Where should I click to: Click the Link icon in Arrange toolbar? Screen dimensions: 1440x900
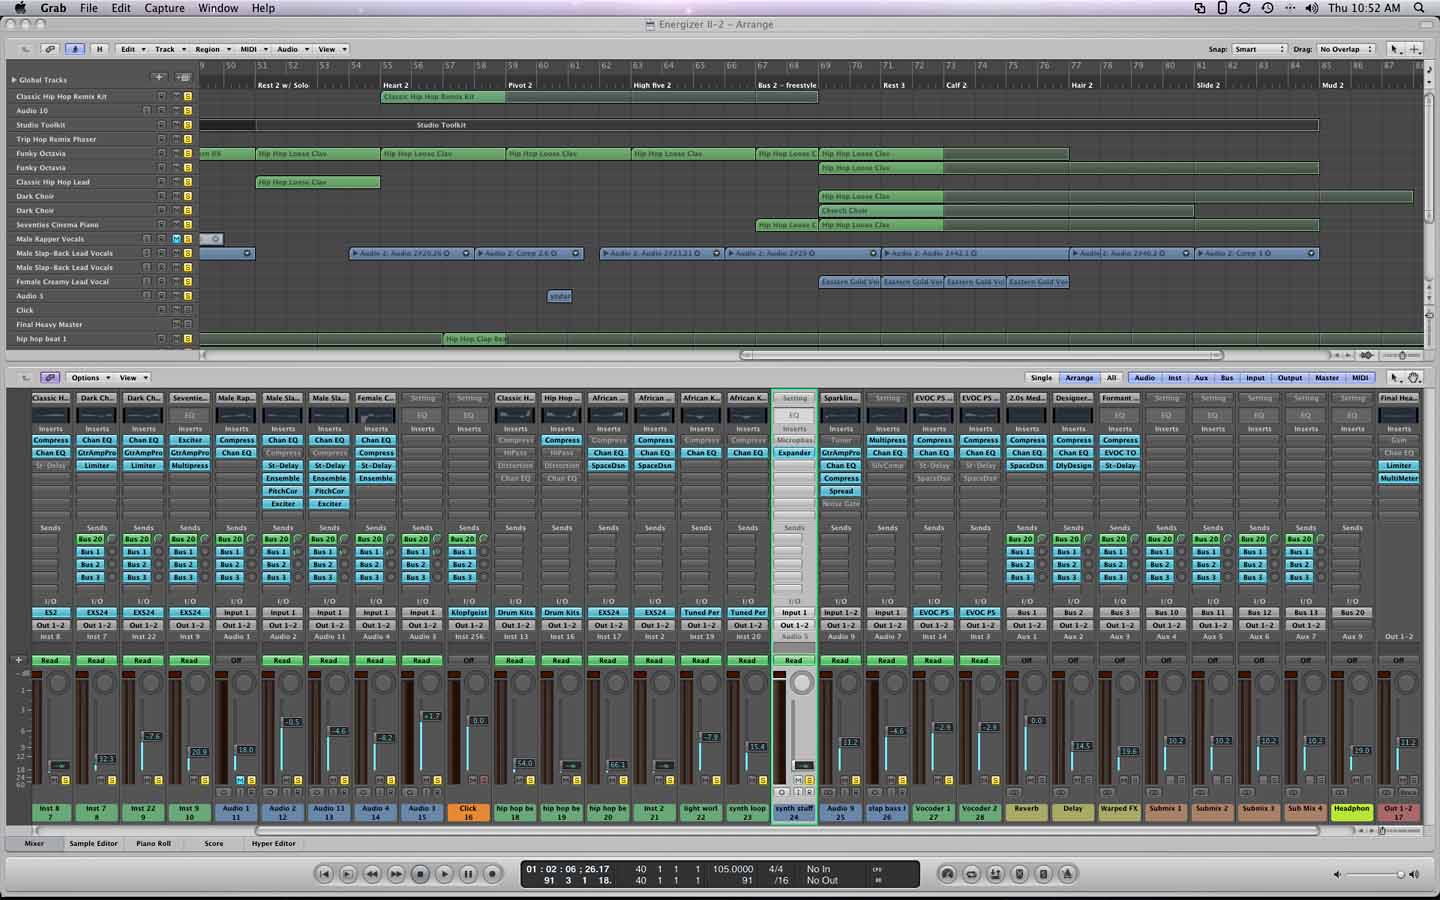click(x=49, y=49)
